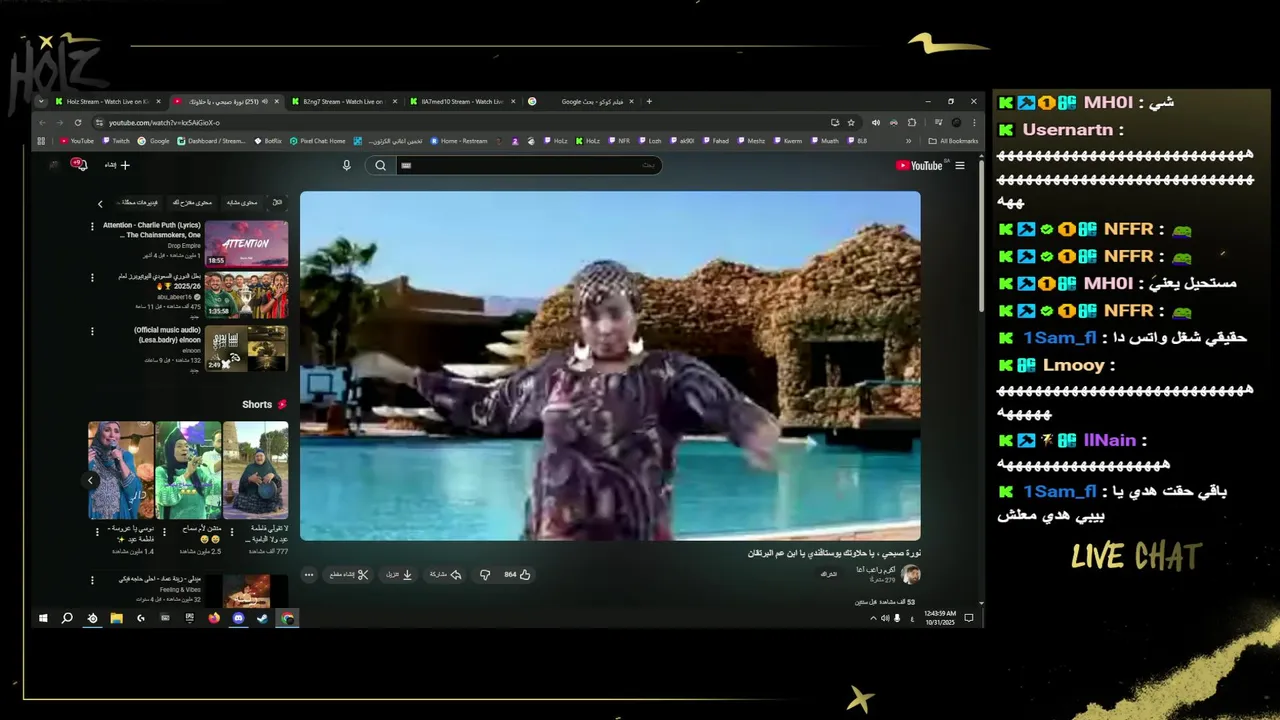1280x720 pixels.
Task: Open the YouTube hamburger guide menu
Action: tap(960, 166)
